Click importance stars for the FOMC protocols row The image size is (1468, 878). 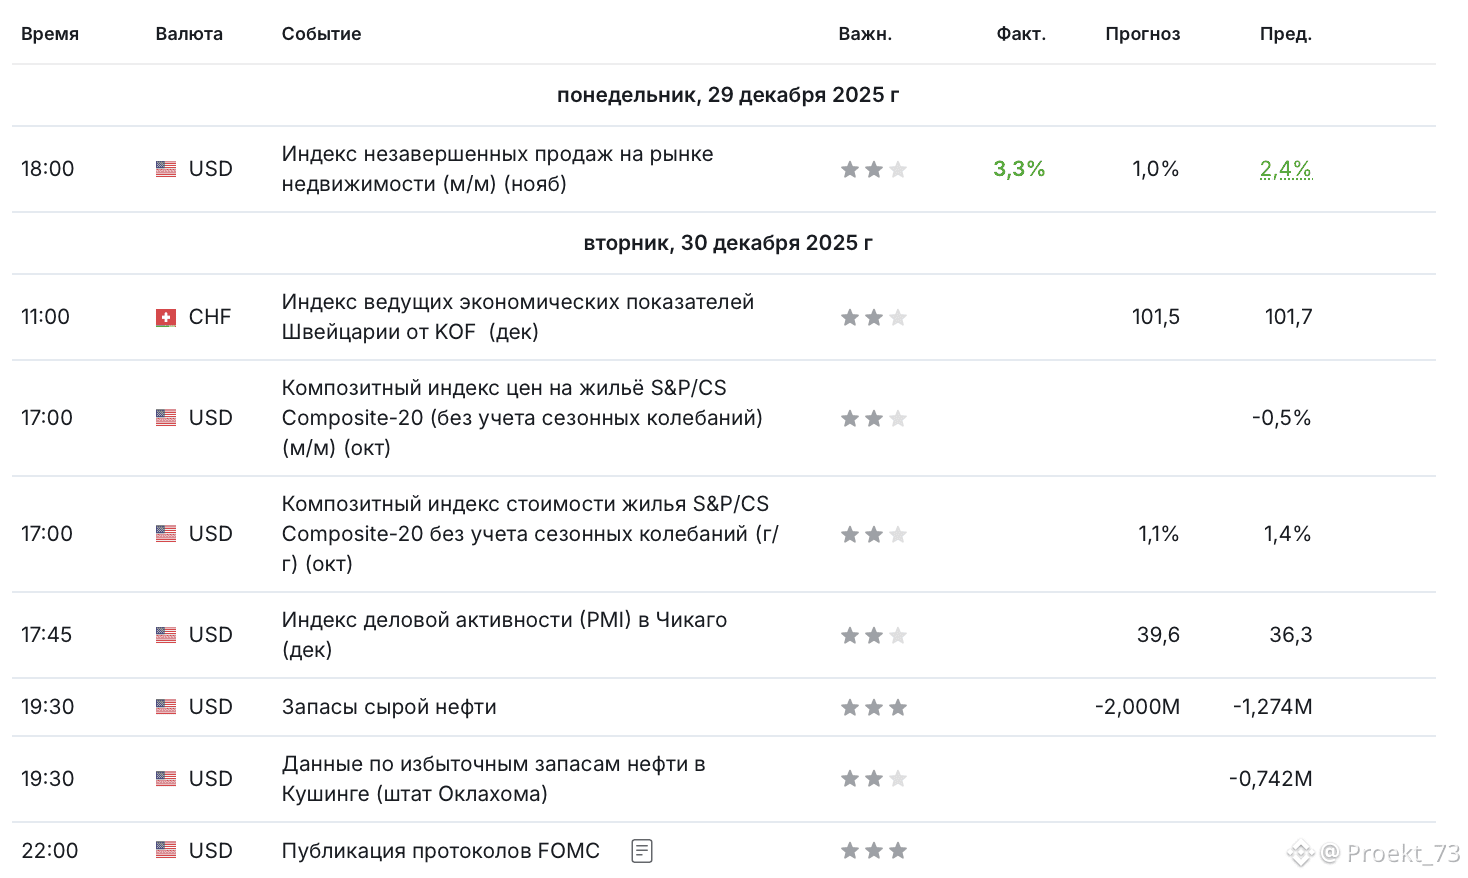tap(873, 851)
